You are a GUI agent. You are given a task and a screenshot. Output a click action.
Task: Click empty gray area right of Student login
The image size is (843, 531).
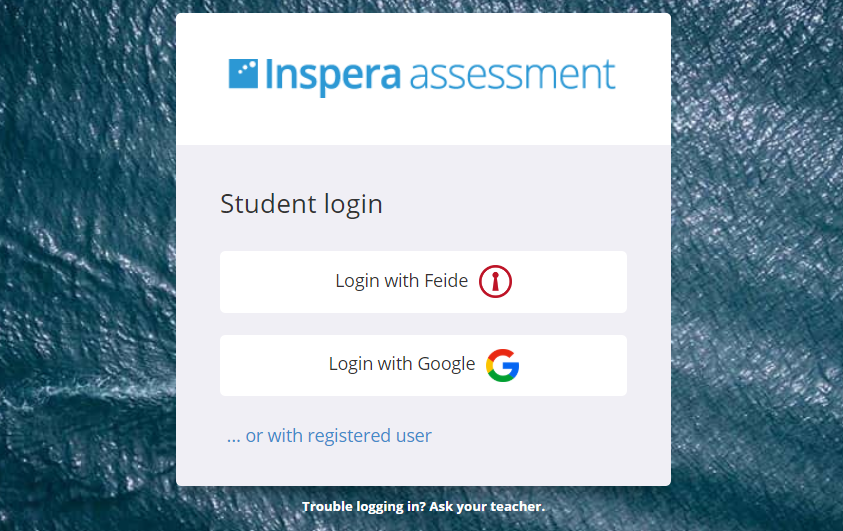[x=520, y=204]
